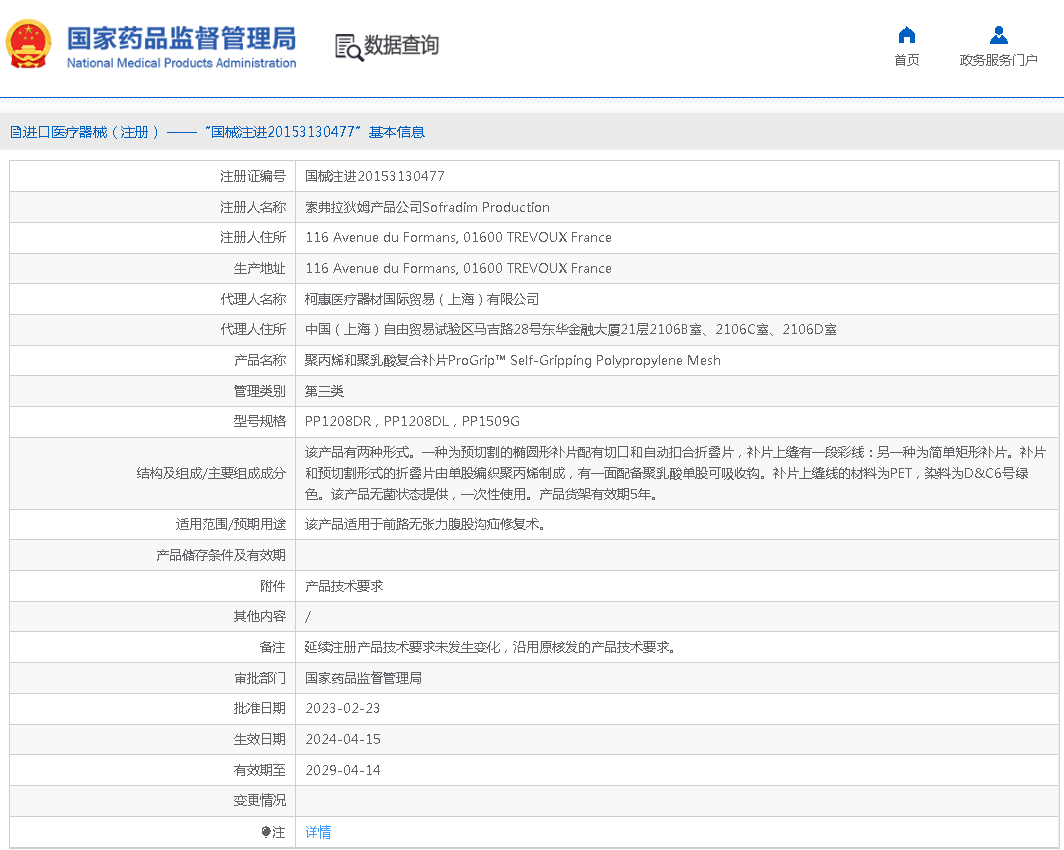Open the 详情 details link
Image resolution: width=1064 pixels, height=850 pixels.
[x=317, y=831]
